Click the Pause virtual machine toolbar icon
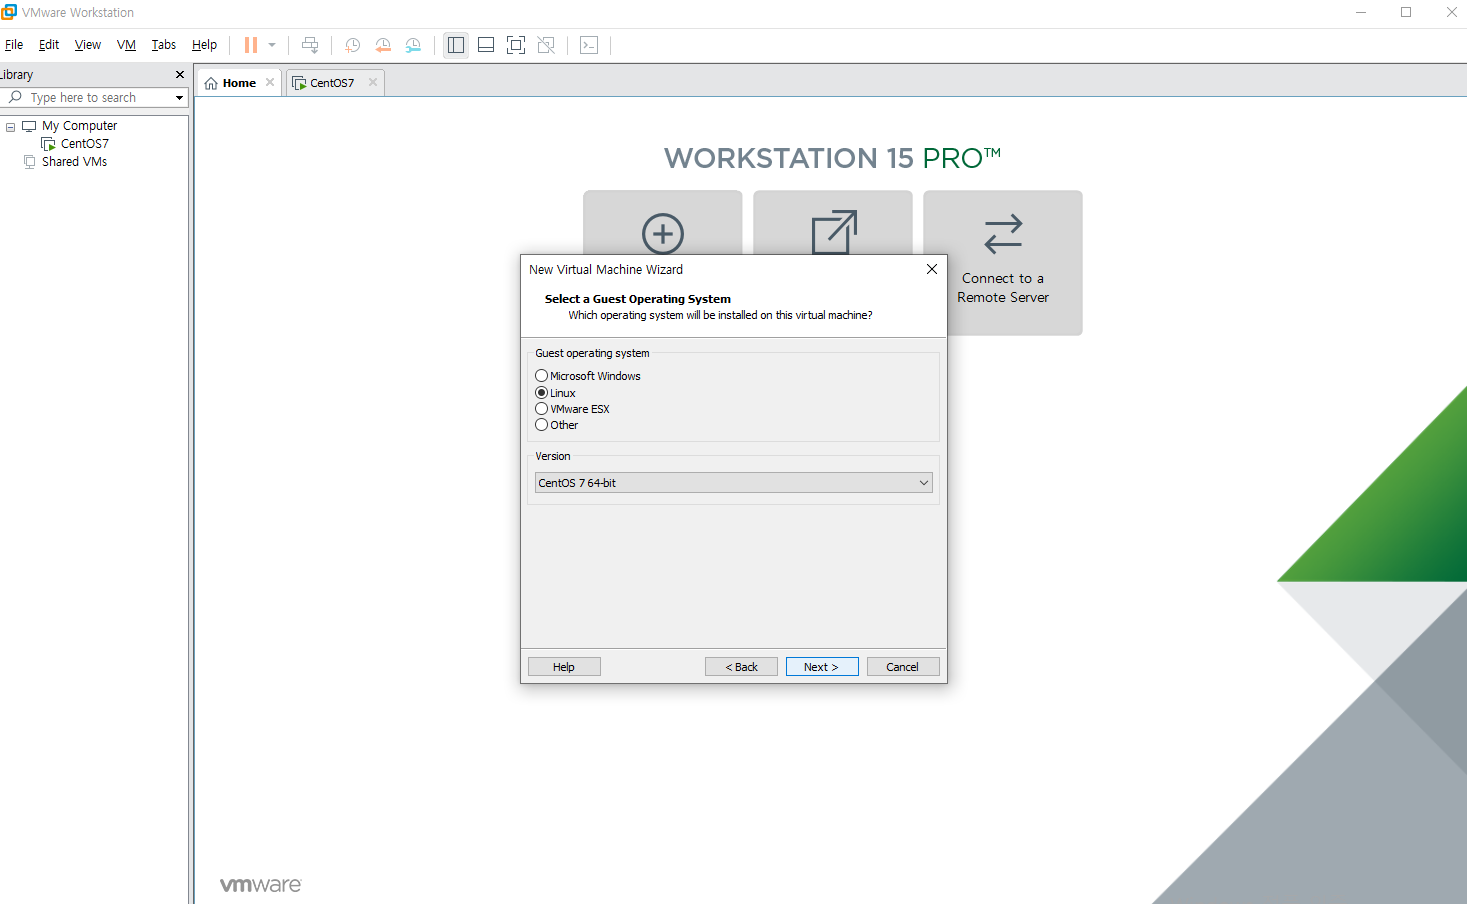The image size is (1467, 904). coord(251,45)
